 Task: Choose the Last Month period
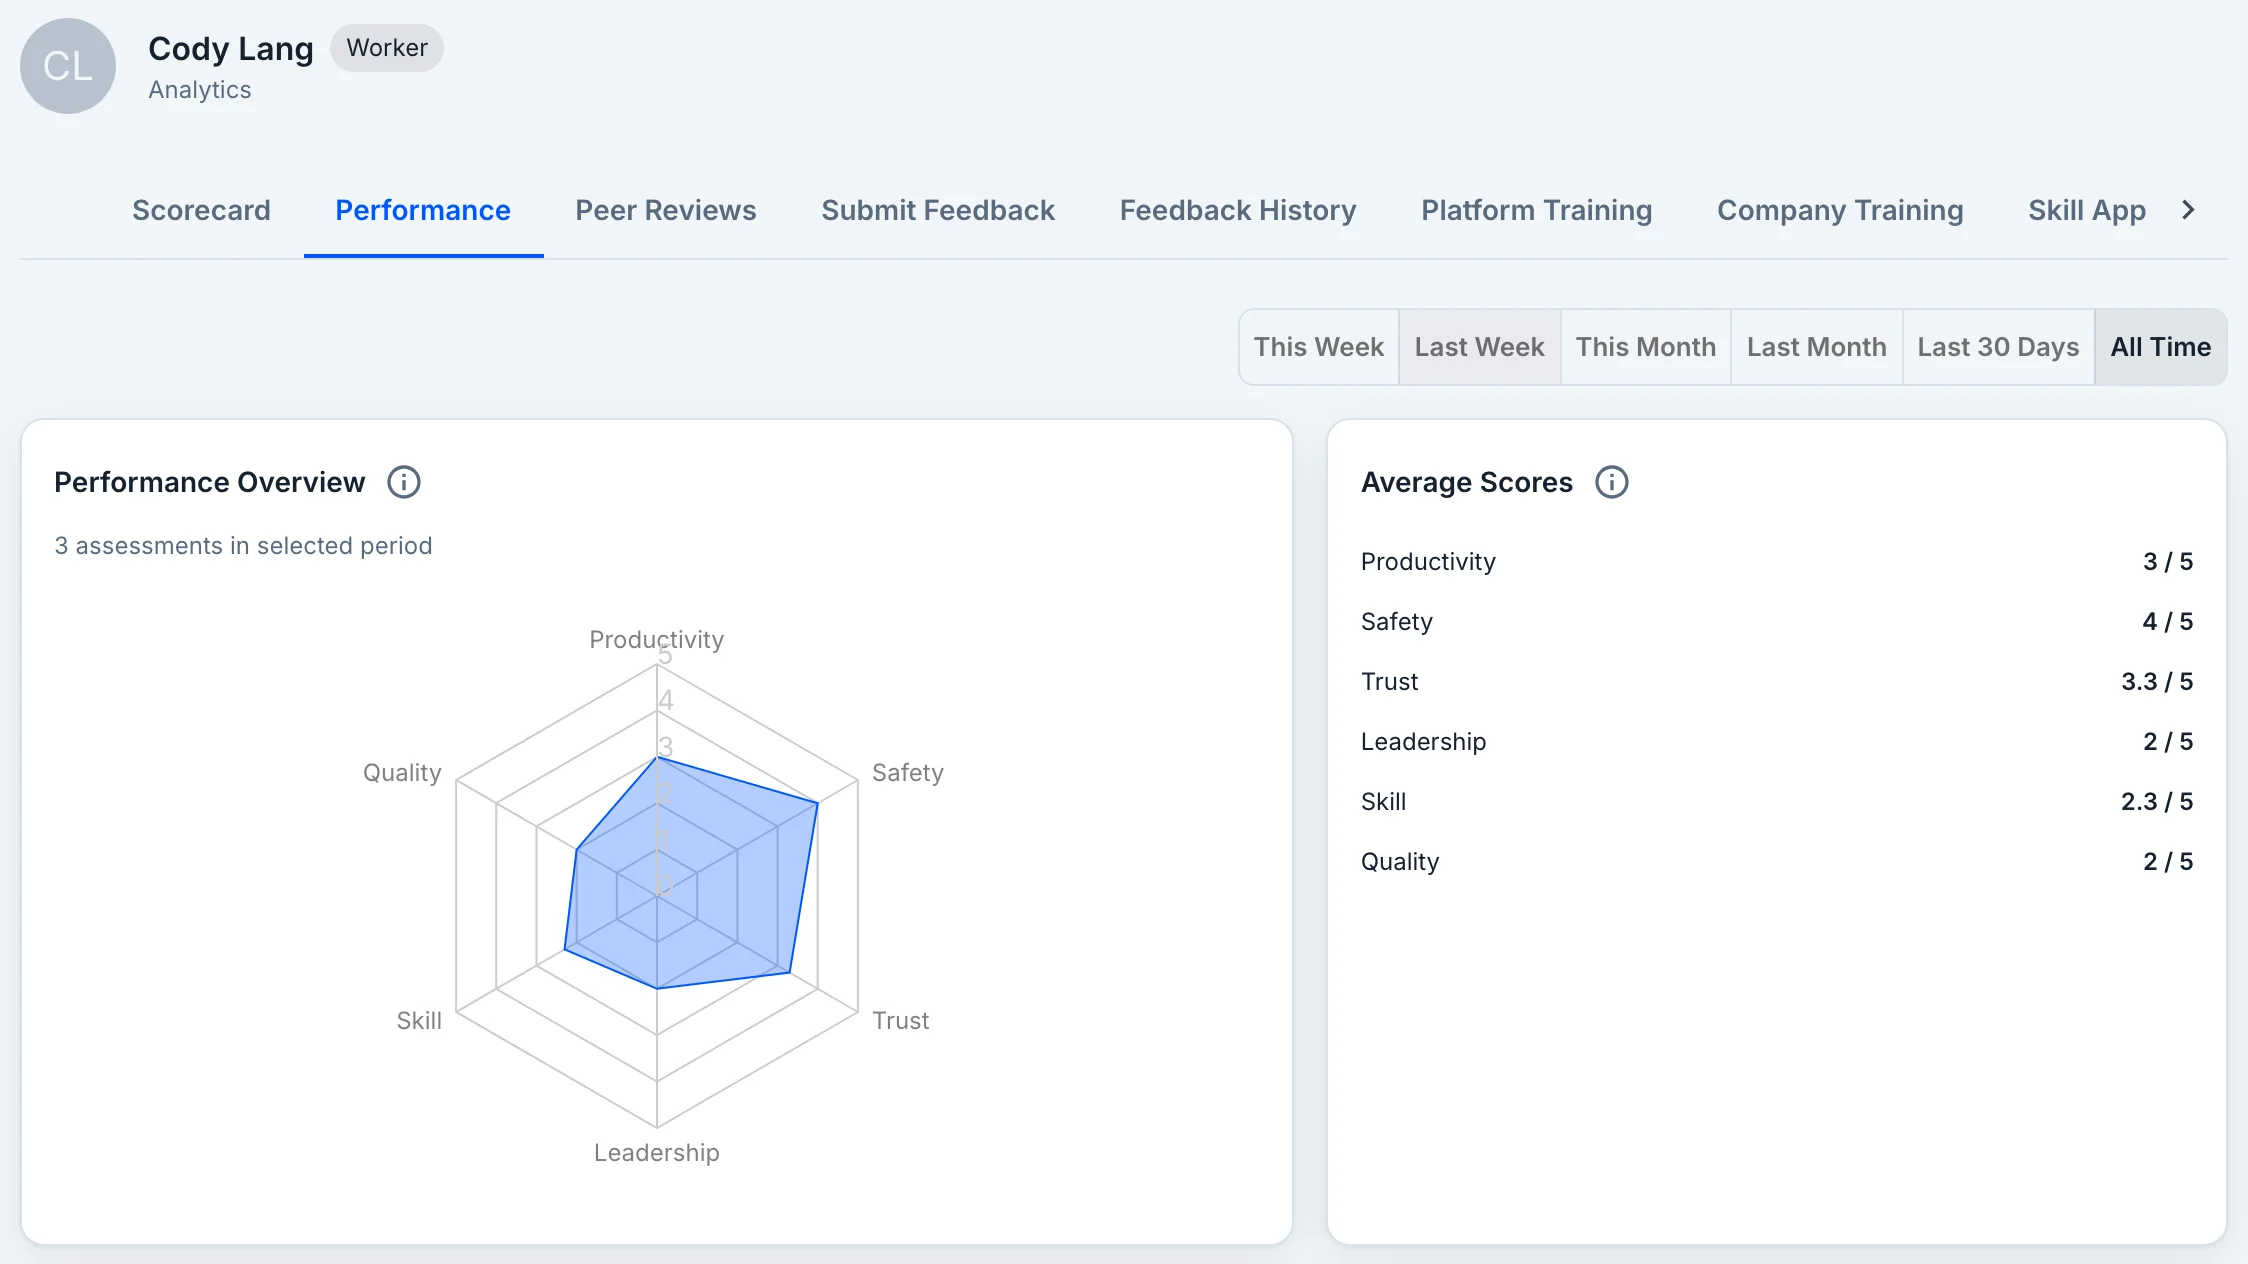click(1816, 347)
